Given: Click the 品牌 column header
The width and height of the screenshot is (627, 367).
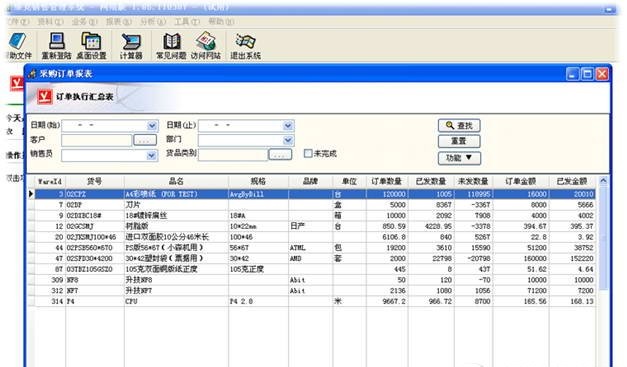Looking at the screenshot, I should [x=310, y=182].
